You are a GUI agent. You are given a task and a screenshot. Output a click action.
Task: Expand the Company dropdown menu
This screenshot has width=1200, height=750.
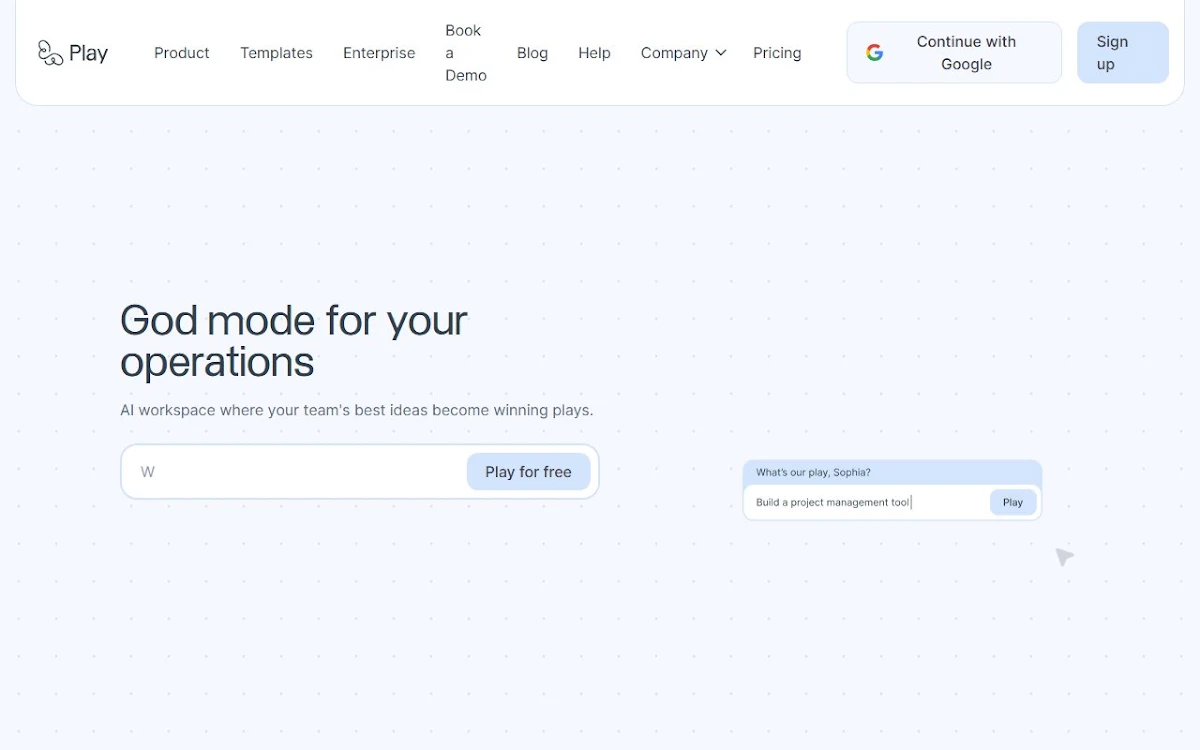pyautogui.click(x=684, y=53)
